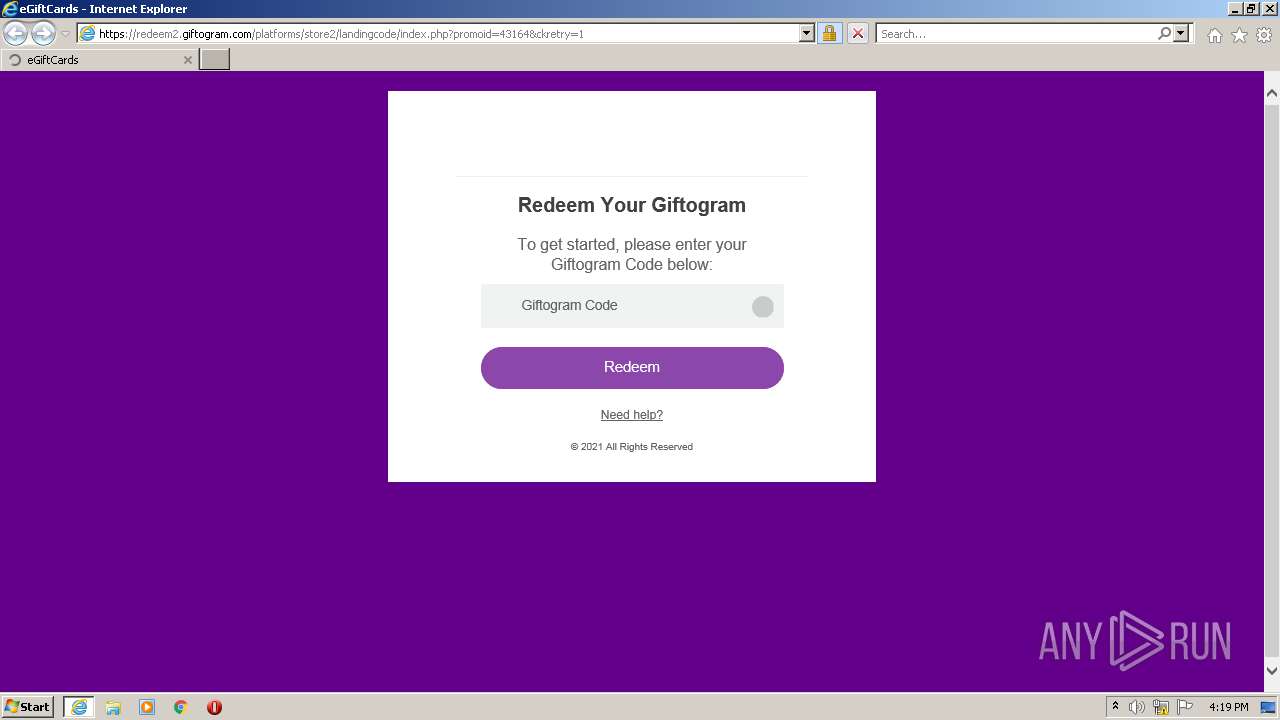Screen dimensions: 1280x720
Task: Click the Redeem button
Action: tap(632, 368)
